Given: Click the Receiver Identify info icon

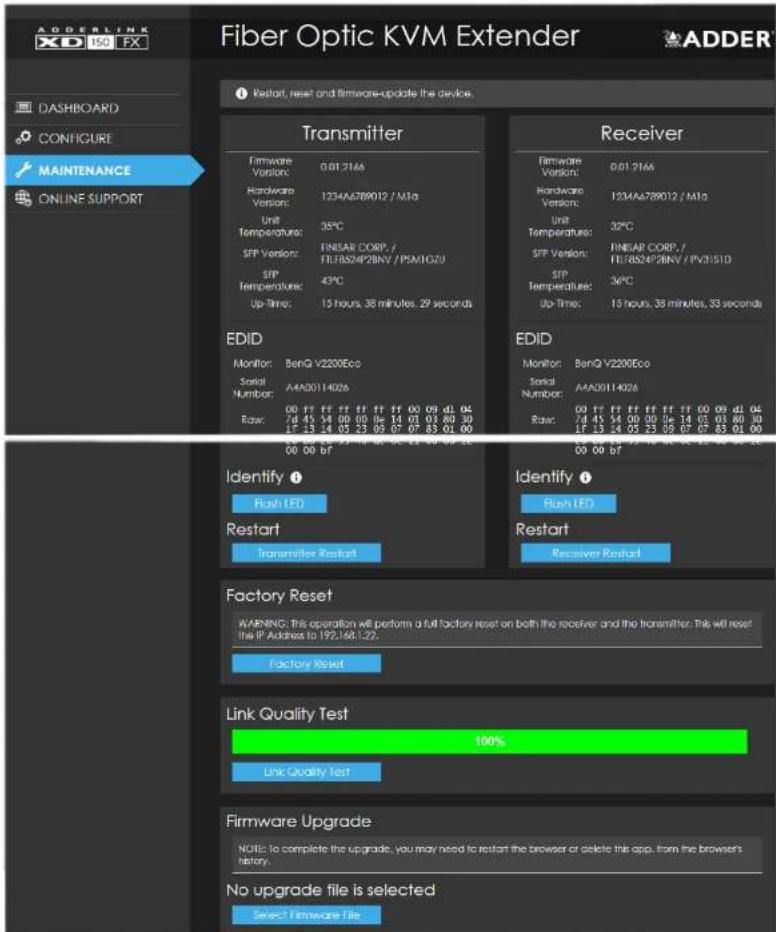Looking at the screenshot, I should pos(585,477).
